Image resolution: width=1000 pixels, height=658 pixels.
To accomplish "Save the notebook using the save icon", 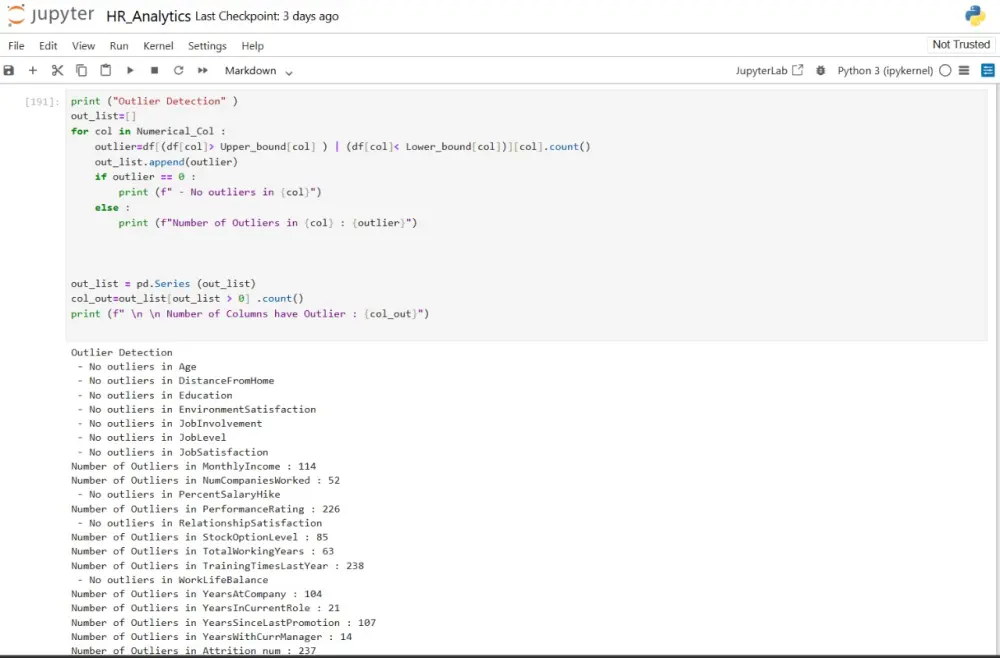I will point(9,70).
